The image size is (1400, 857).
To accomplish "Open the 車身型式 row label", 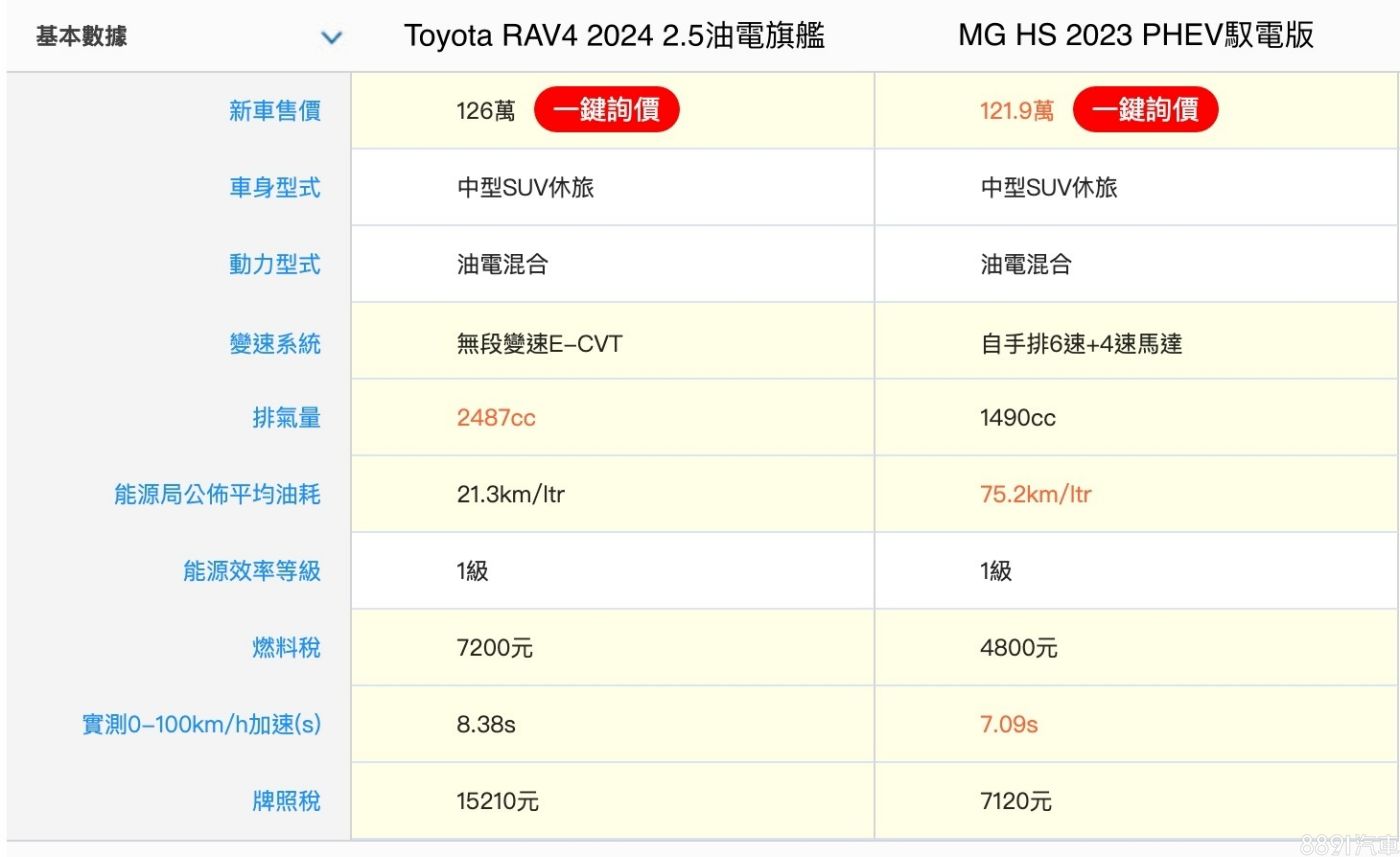I will pyautogui.click(x=275, y=188).
